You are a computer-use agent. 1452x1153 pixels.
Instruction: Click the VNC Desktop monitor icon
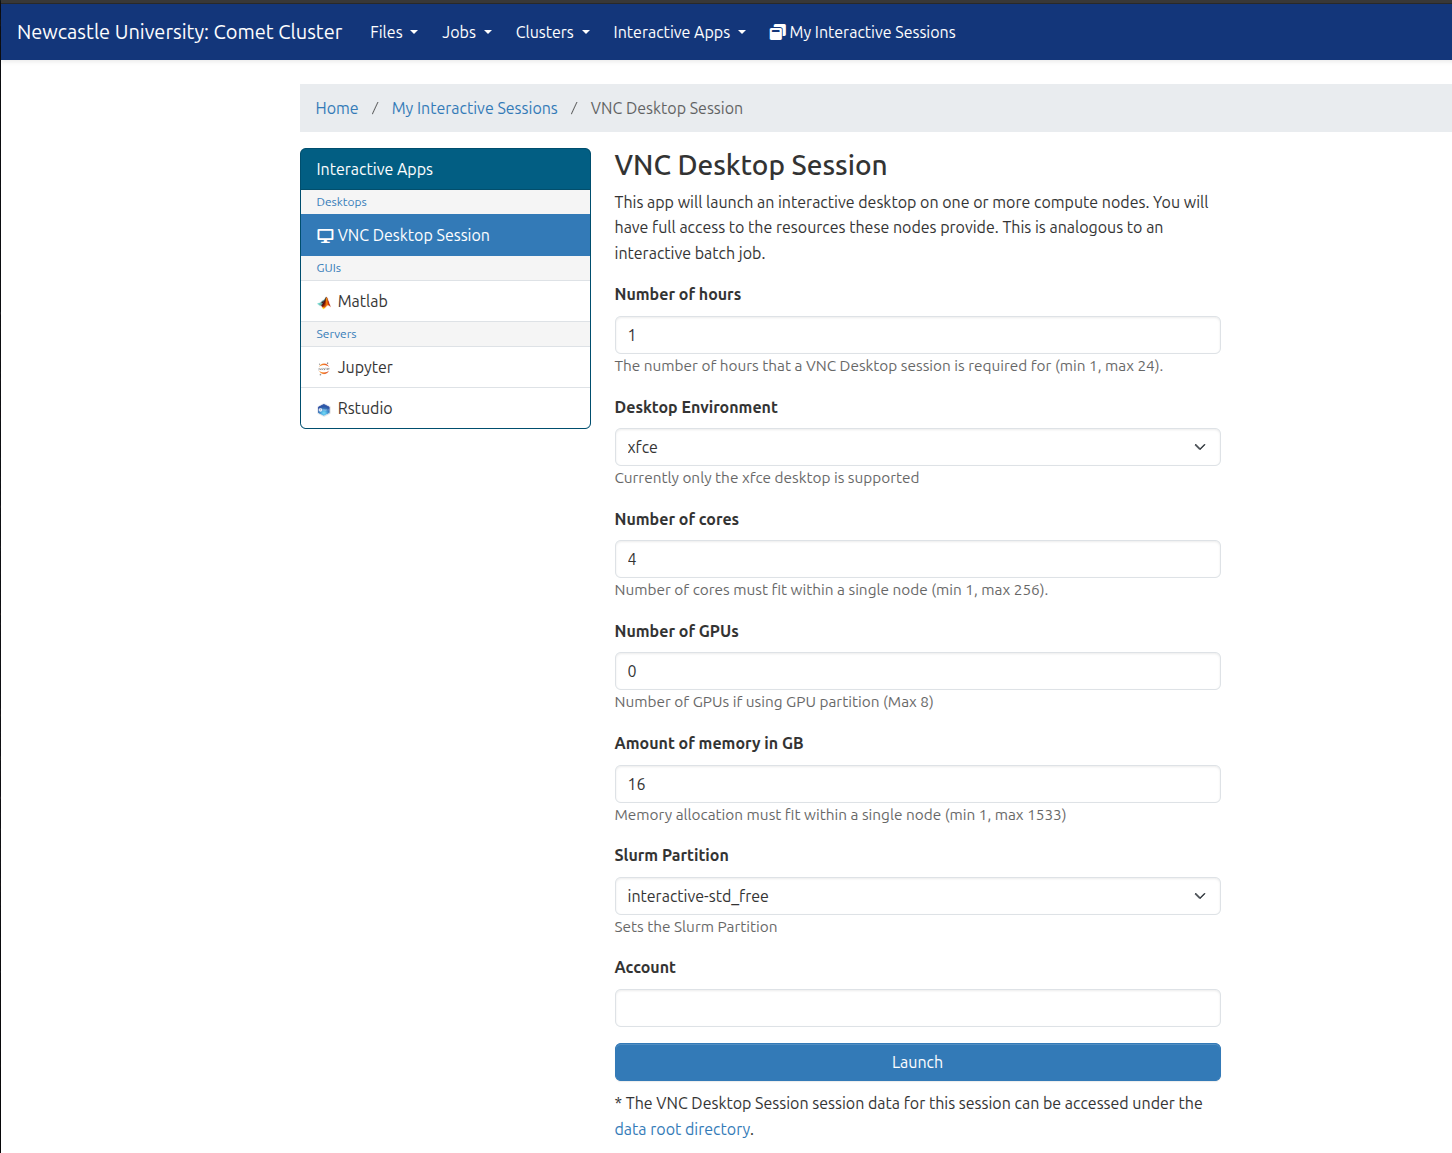click(325, 236)
